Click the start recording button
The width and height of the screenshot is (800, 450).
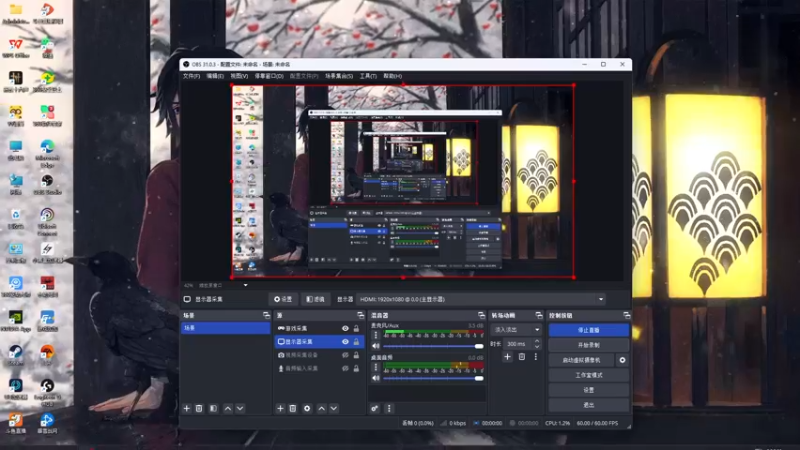click(x=589, y=345)
